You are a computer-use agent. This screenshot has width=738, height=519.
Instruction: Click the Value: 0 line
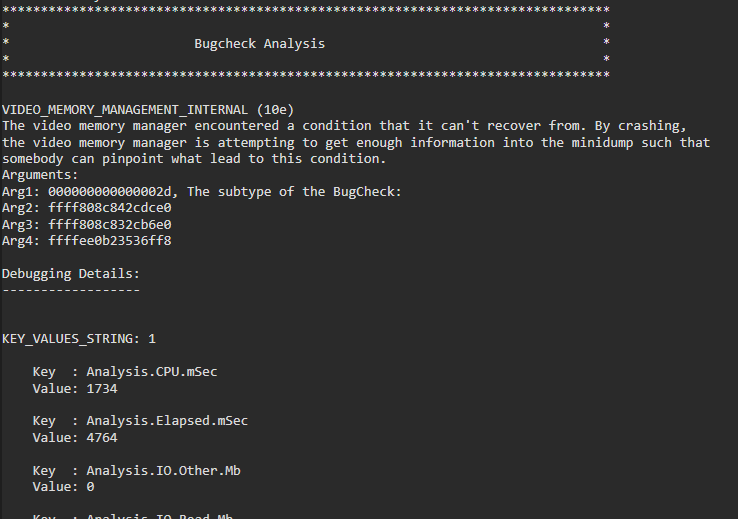coord(63,486)
